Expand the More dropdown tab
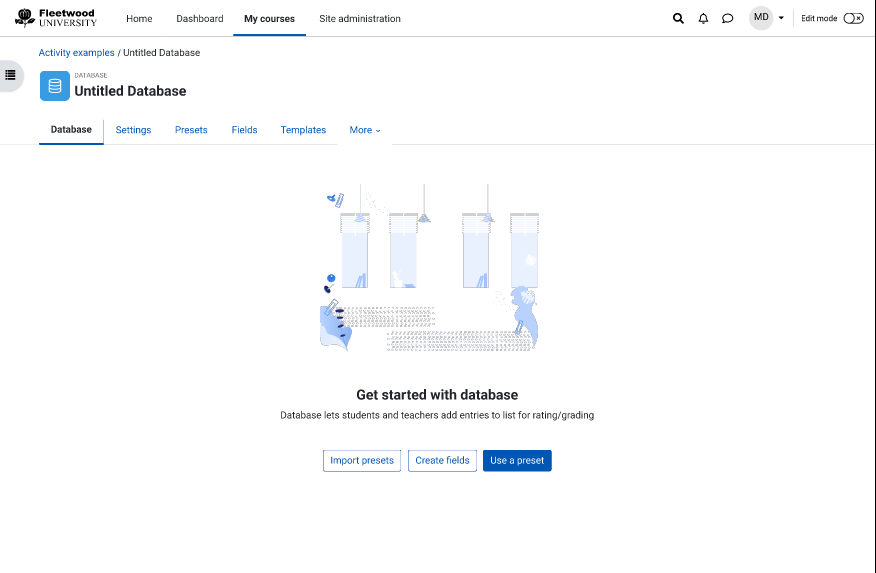The width and height of the screenshot is (876, 573). pos(365,130)
